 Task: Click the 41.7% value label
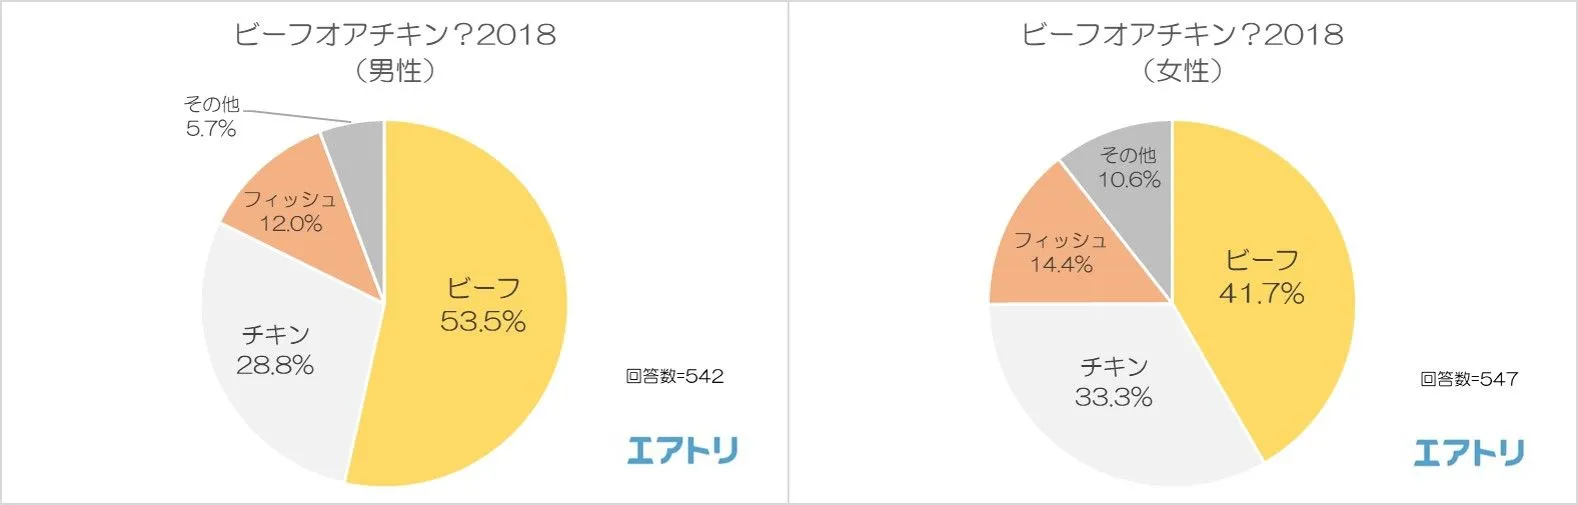pyautogui.click(x=1261, y=294)
